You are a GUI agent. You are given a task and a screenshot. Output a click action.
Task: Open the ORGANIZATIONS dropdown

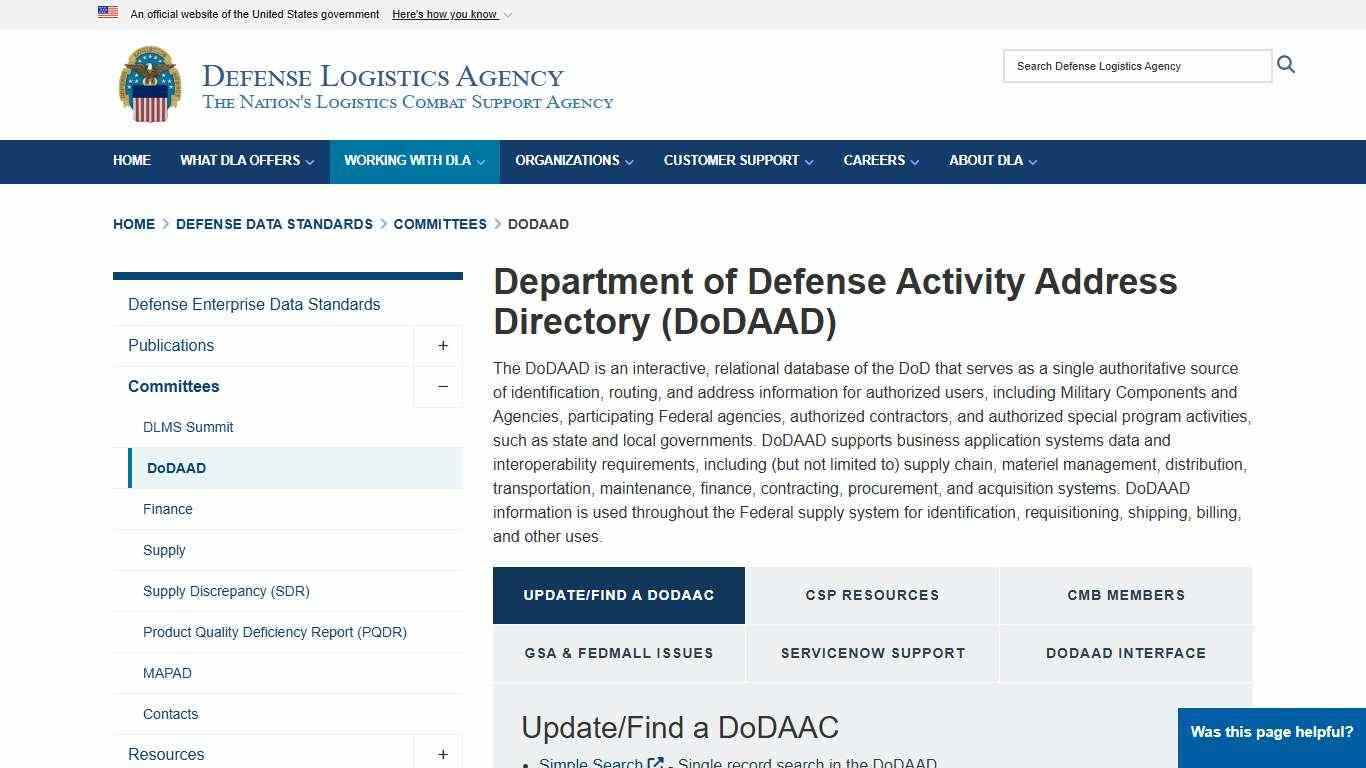[x=573, y=161]
